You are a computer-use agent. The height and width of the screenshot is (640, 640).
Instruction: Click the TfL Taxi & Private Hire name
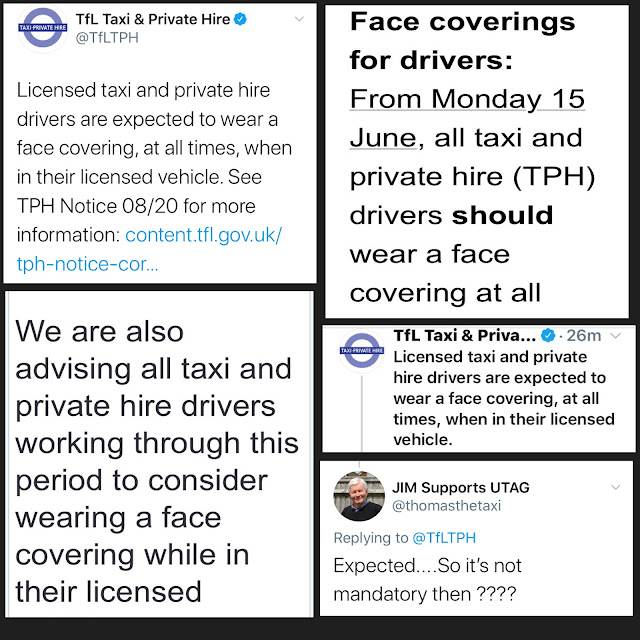pos(153,19)
